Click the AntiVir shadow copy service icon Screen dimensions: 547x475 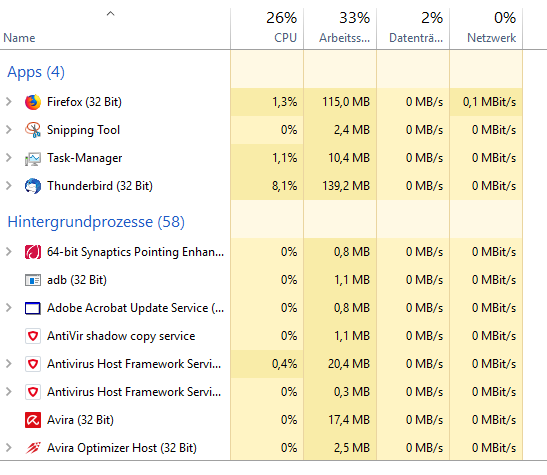tap(33, 336)
